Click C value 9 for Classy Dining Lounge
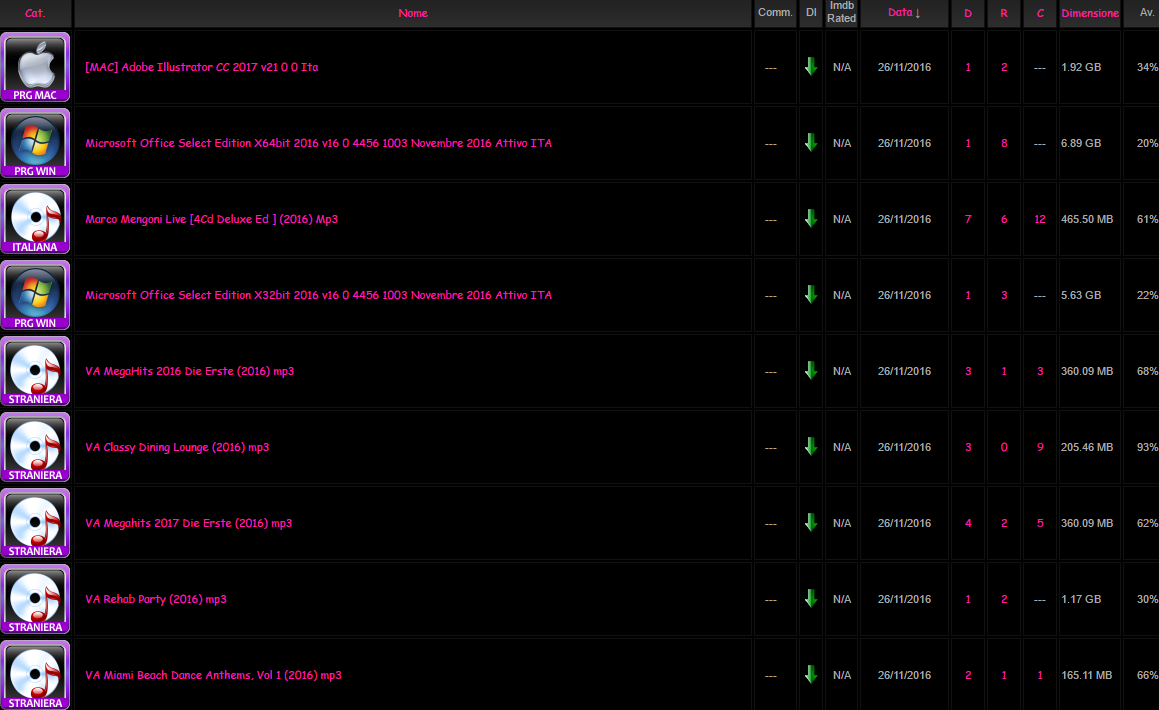Image resolution: width=1159 pixels, height=710 pixels. (x=1040, y=448)
